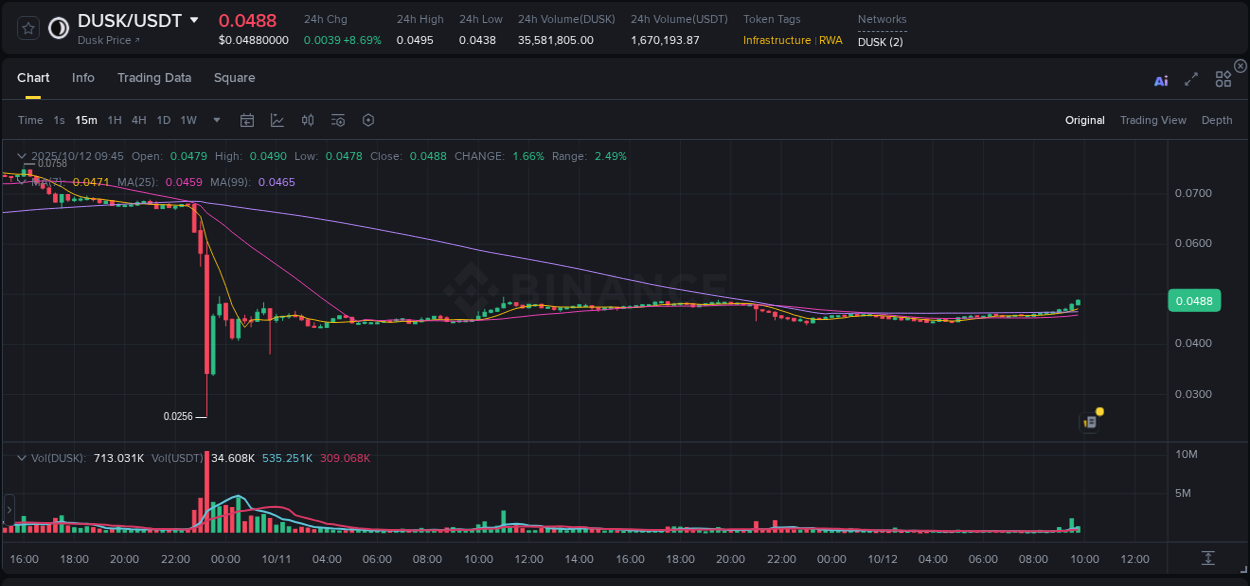Expand the extra timeframes dropdown arrow
The width and height of the screenshot is (1250, 586).
(215, 120)
